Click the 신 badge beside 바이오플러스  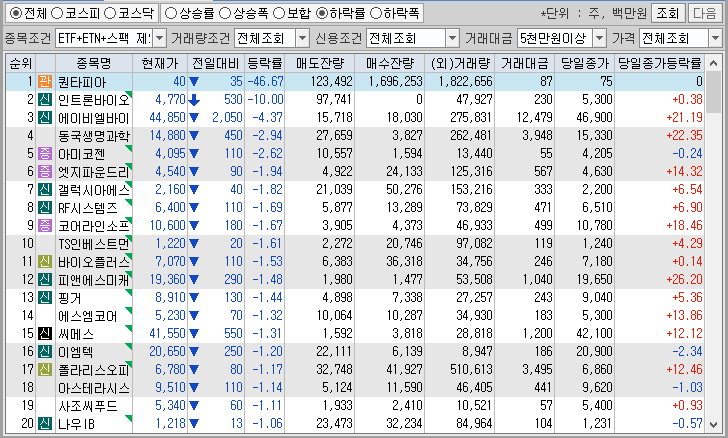tap(45, 261)
